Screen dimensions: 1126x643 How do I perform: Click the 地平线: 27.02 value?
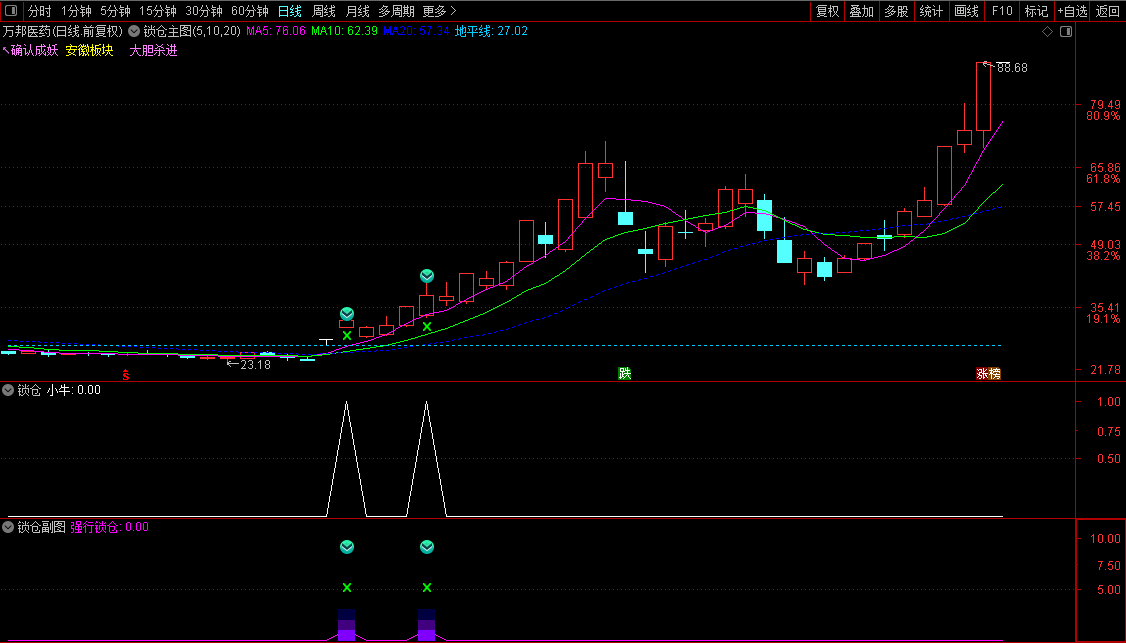pos(491,32)
